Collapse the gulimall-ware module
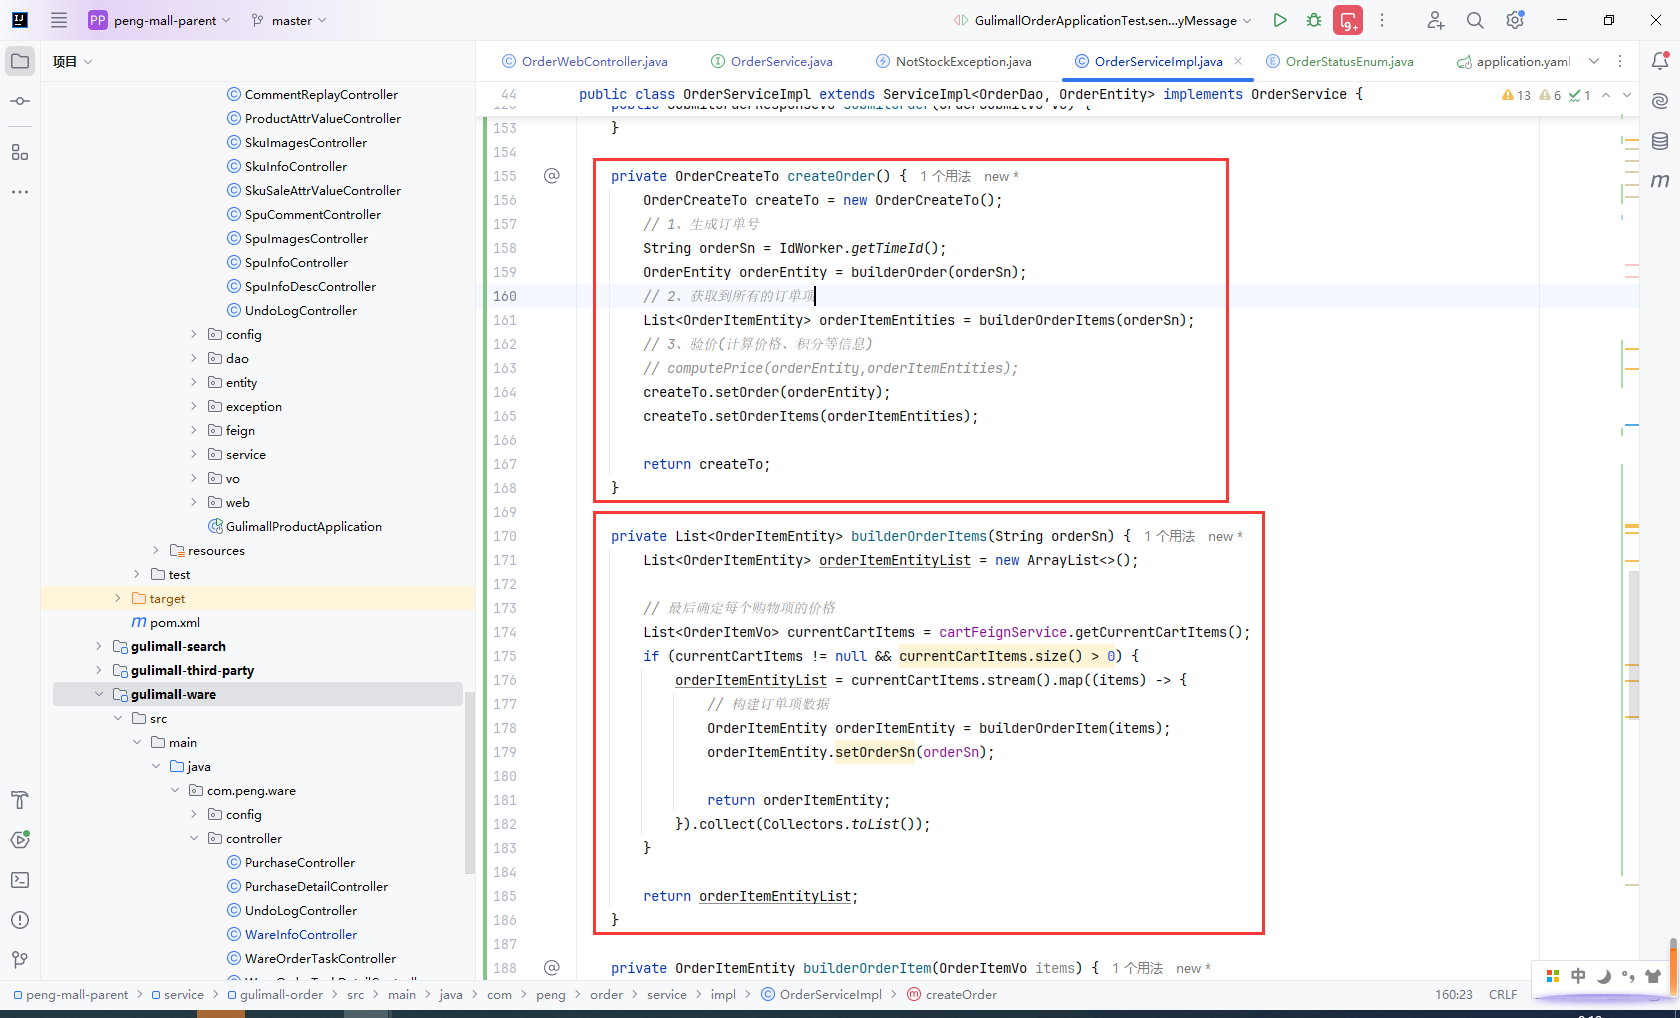The height and width of the screenshot is (1018, 1680). click(x=98, y=694)
